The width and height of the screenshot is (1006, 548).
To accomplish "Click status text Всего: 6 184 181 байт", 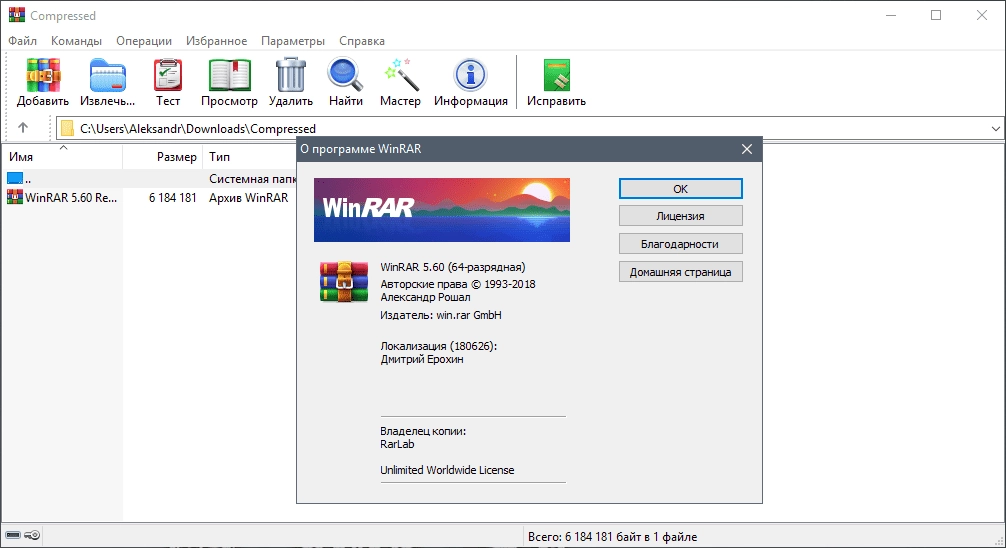I will point(612,536).
